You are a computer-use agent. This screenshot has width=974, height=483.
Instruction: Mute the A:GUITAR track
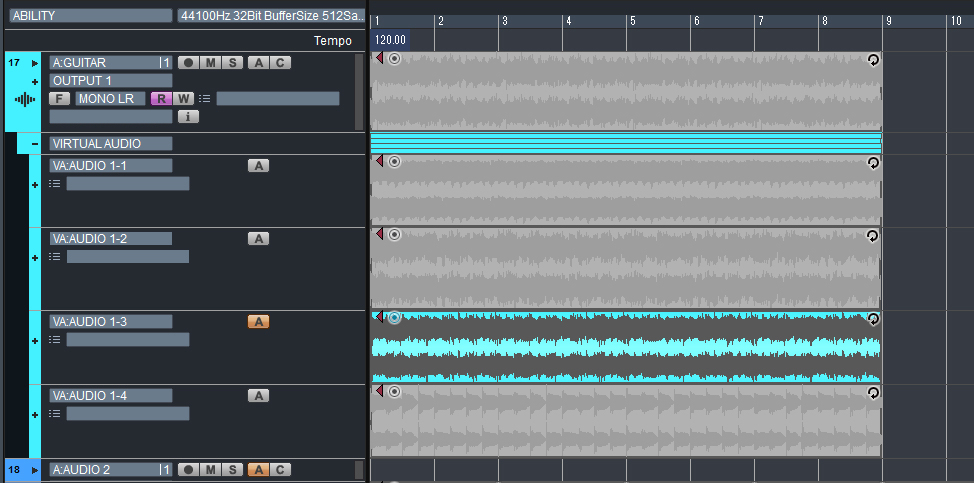[211, 63]
